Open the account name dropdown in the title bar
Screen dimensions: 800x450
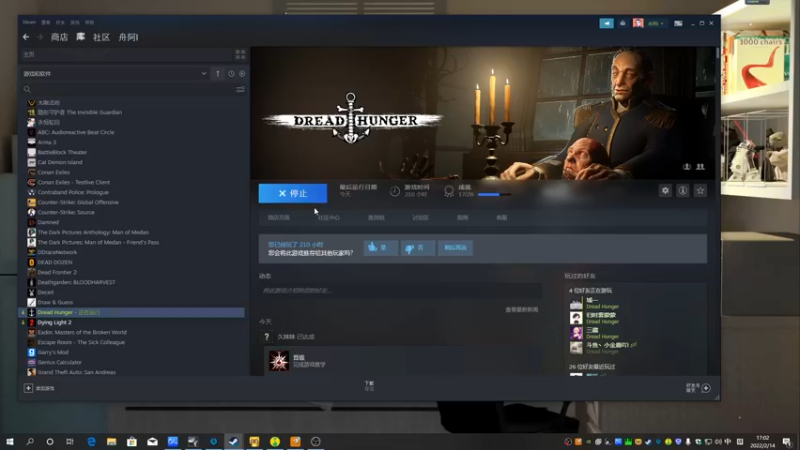[x=656, y=23]
